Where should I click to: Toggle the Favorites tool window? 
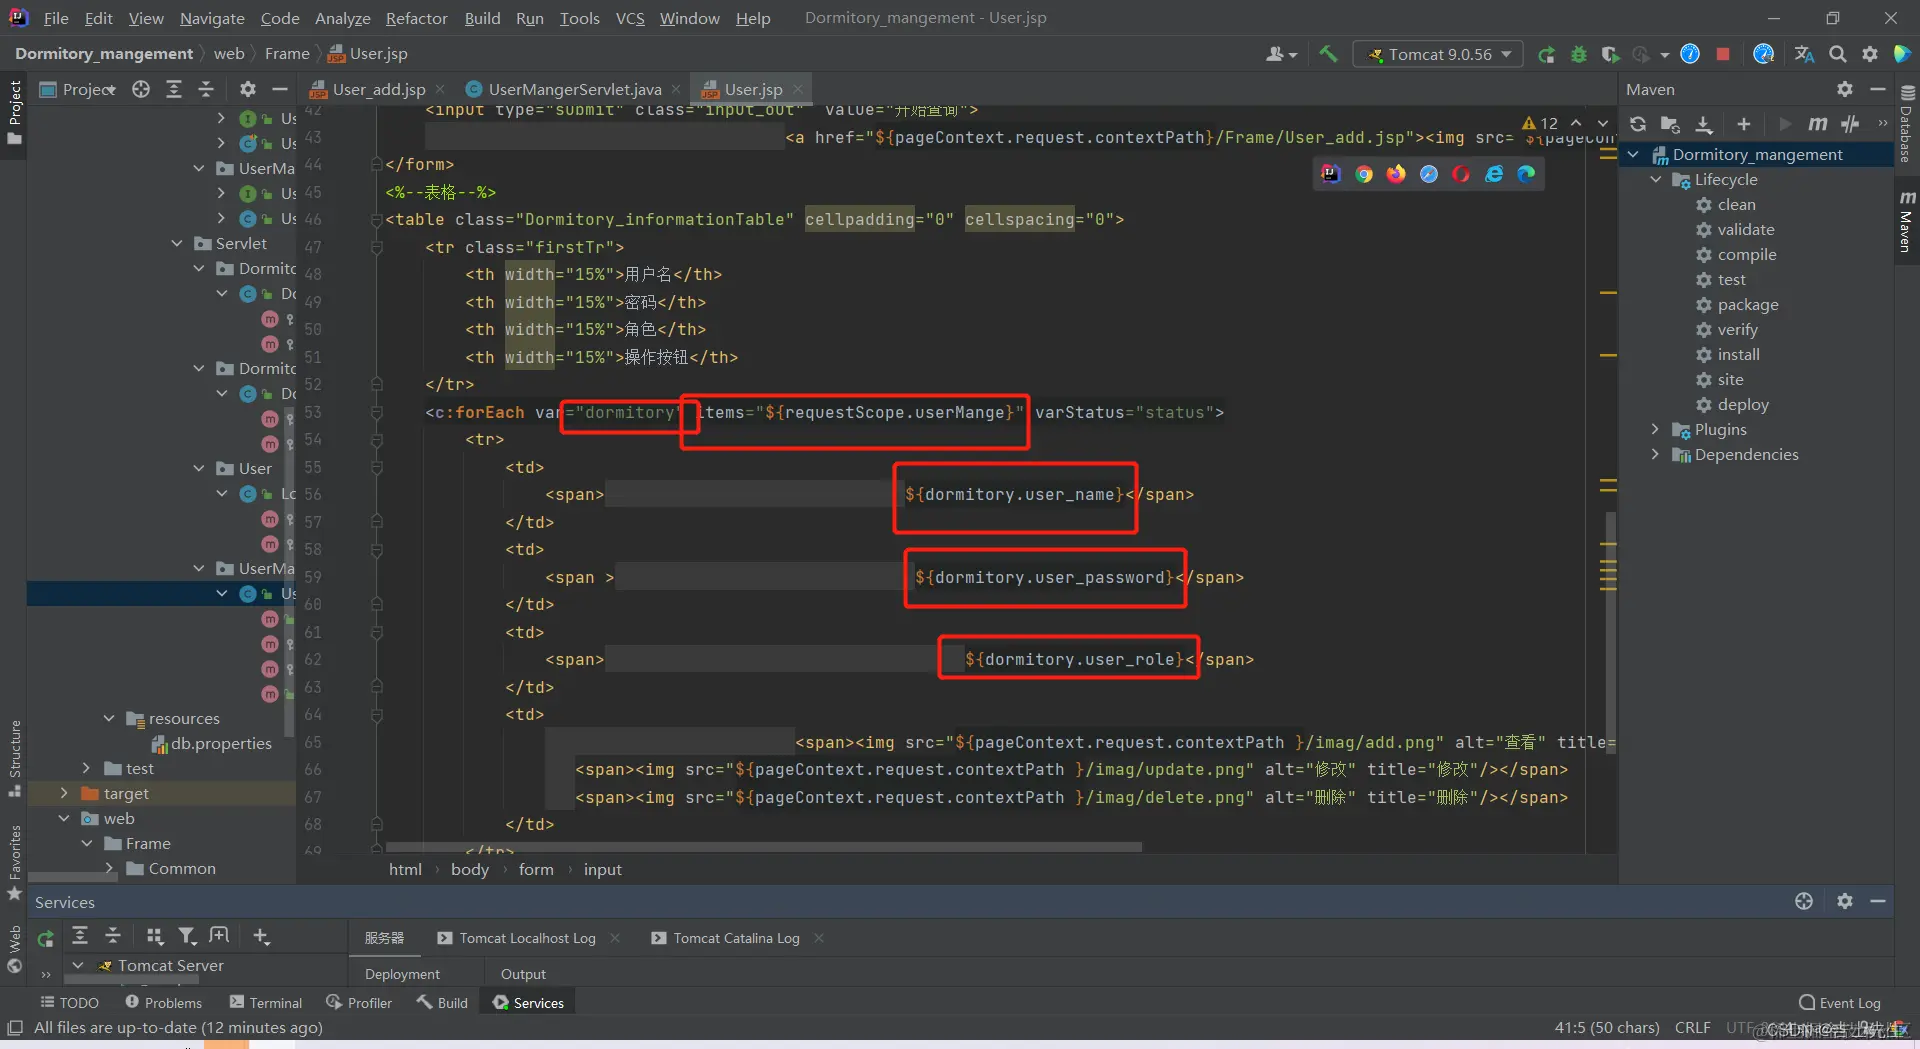[14, 862]
